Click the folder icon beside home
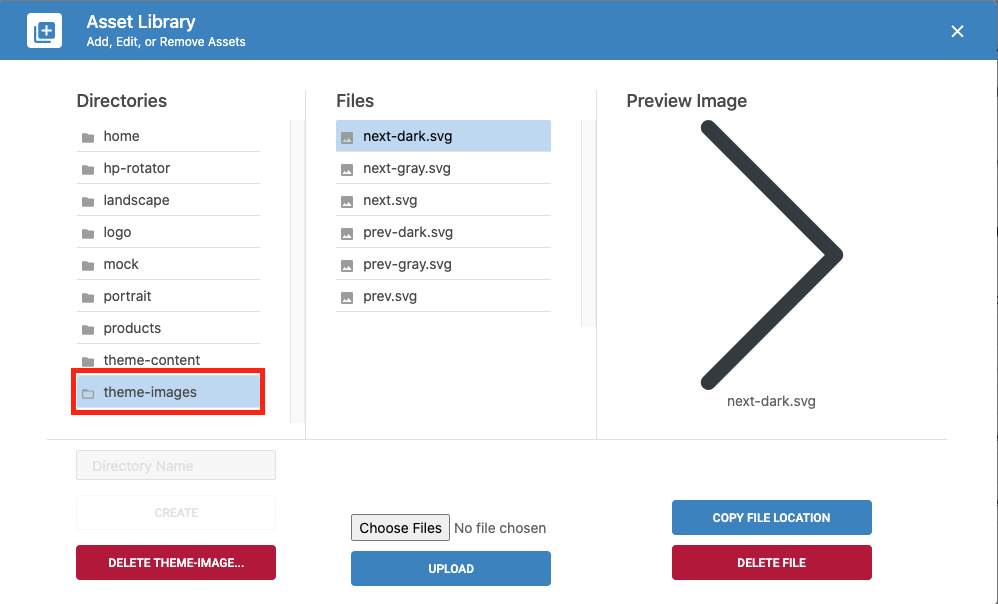Screen dimensions: 998x604 pos(87,136)
